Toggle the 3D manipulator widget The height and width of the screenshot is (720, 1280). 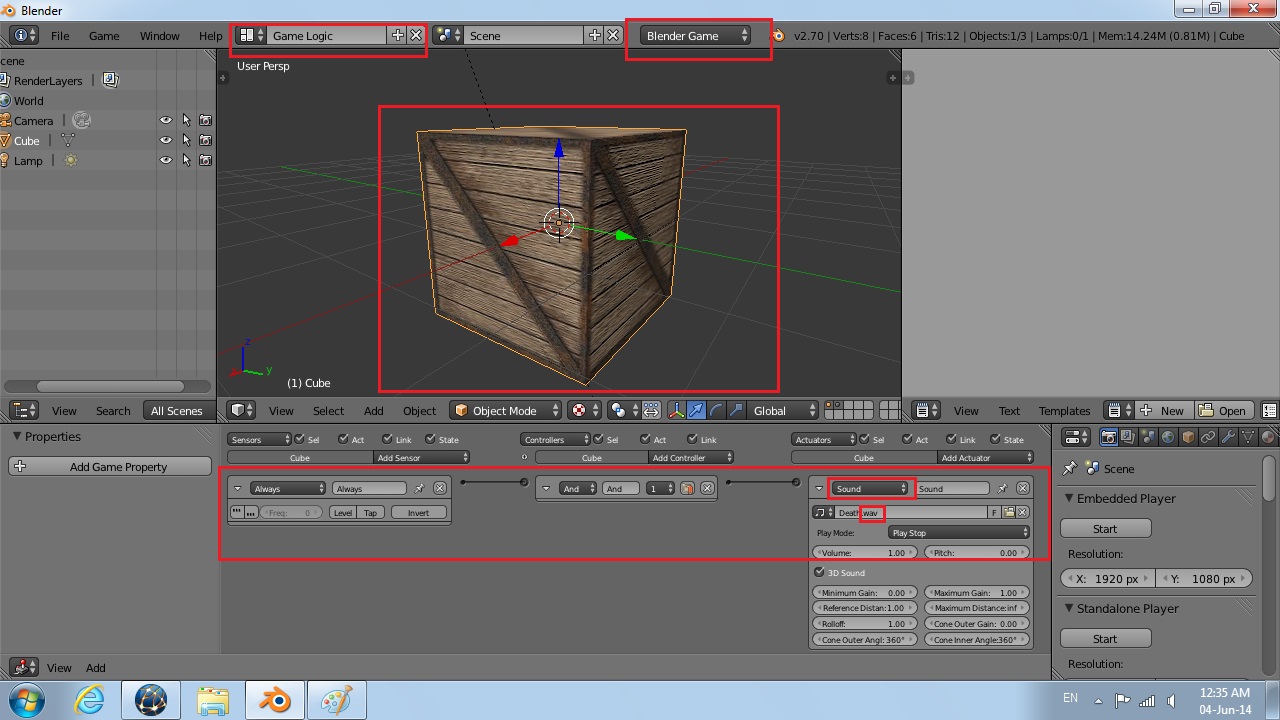point(676,410)
